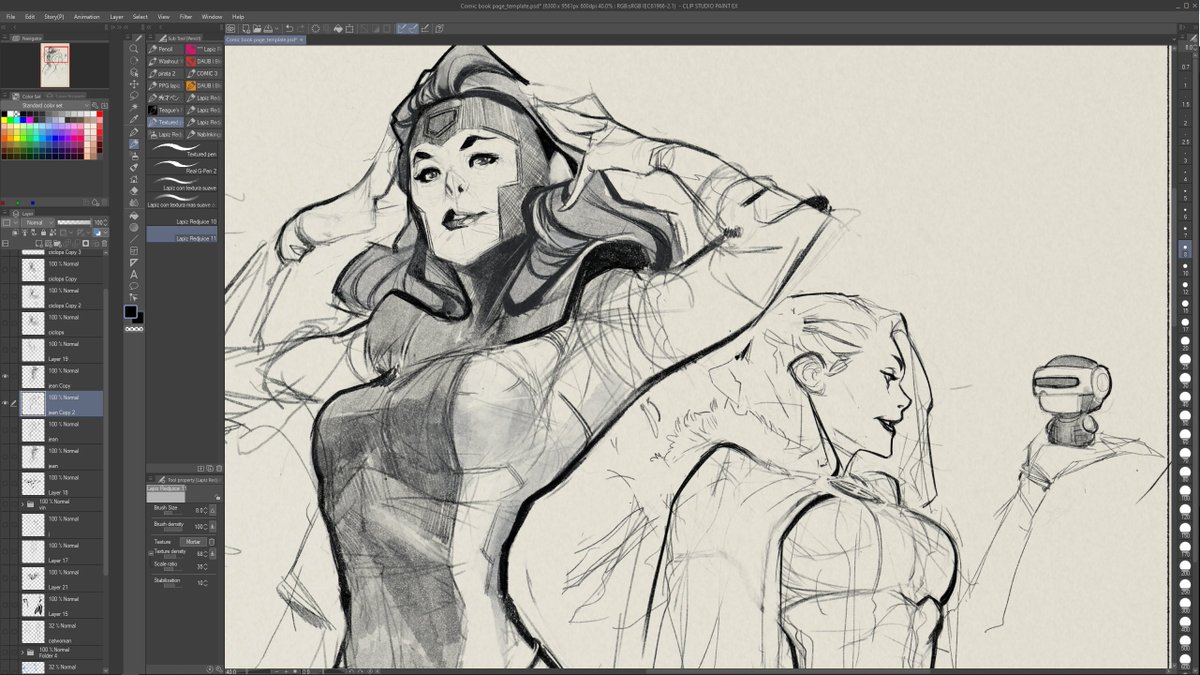This screenshot has width=1200, height=675.
Task: Adjust the layer opacity slider
Action: (x=74, y=222)
